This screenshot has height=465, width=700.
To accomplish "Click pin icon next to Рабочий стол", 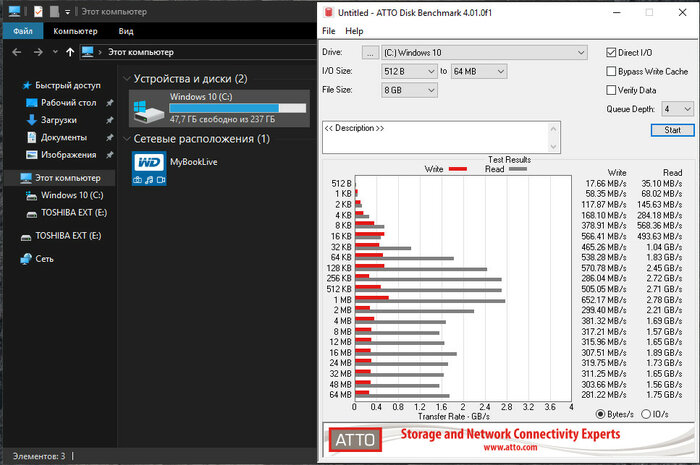I will 109,103.
